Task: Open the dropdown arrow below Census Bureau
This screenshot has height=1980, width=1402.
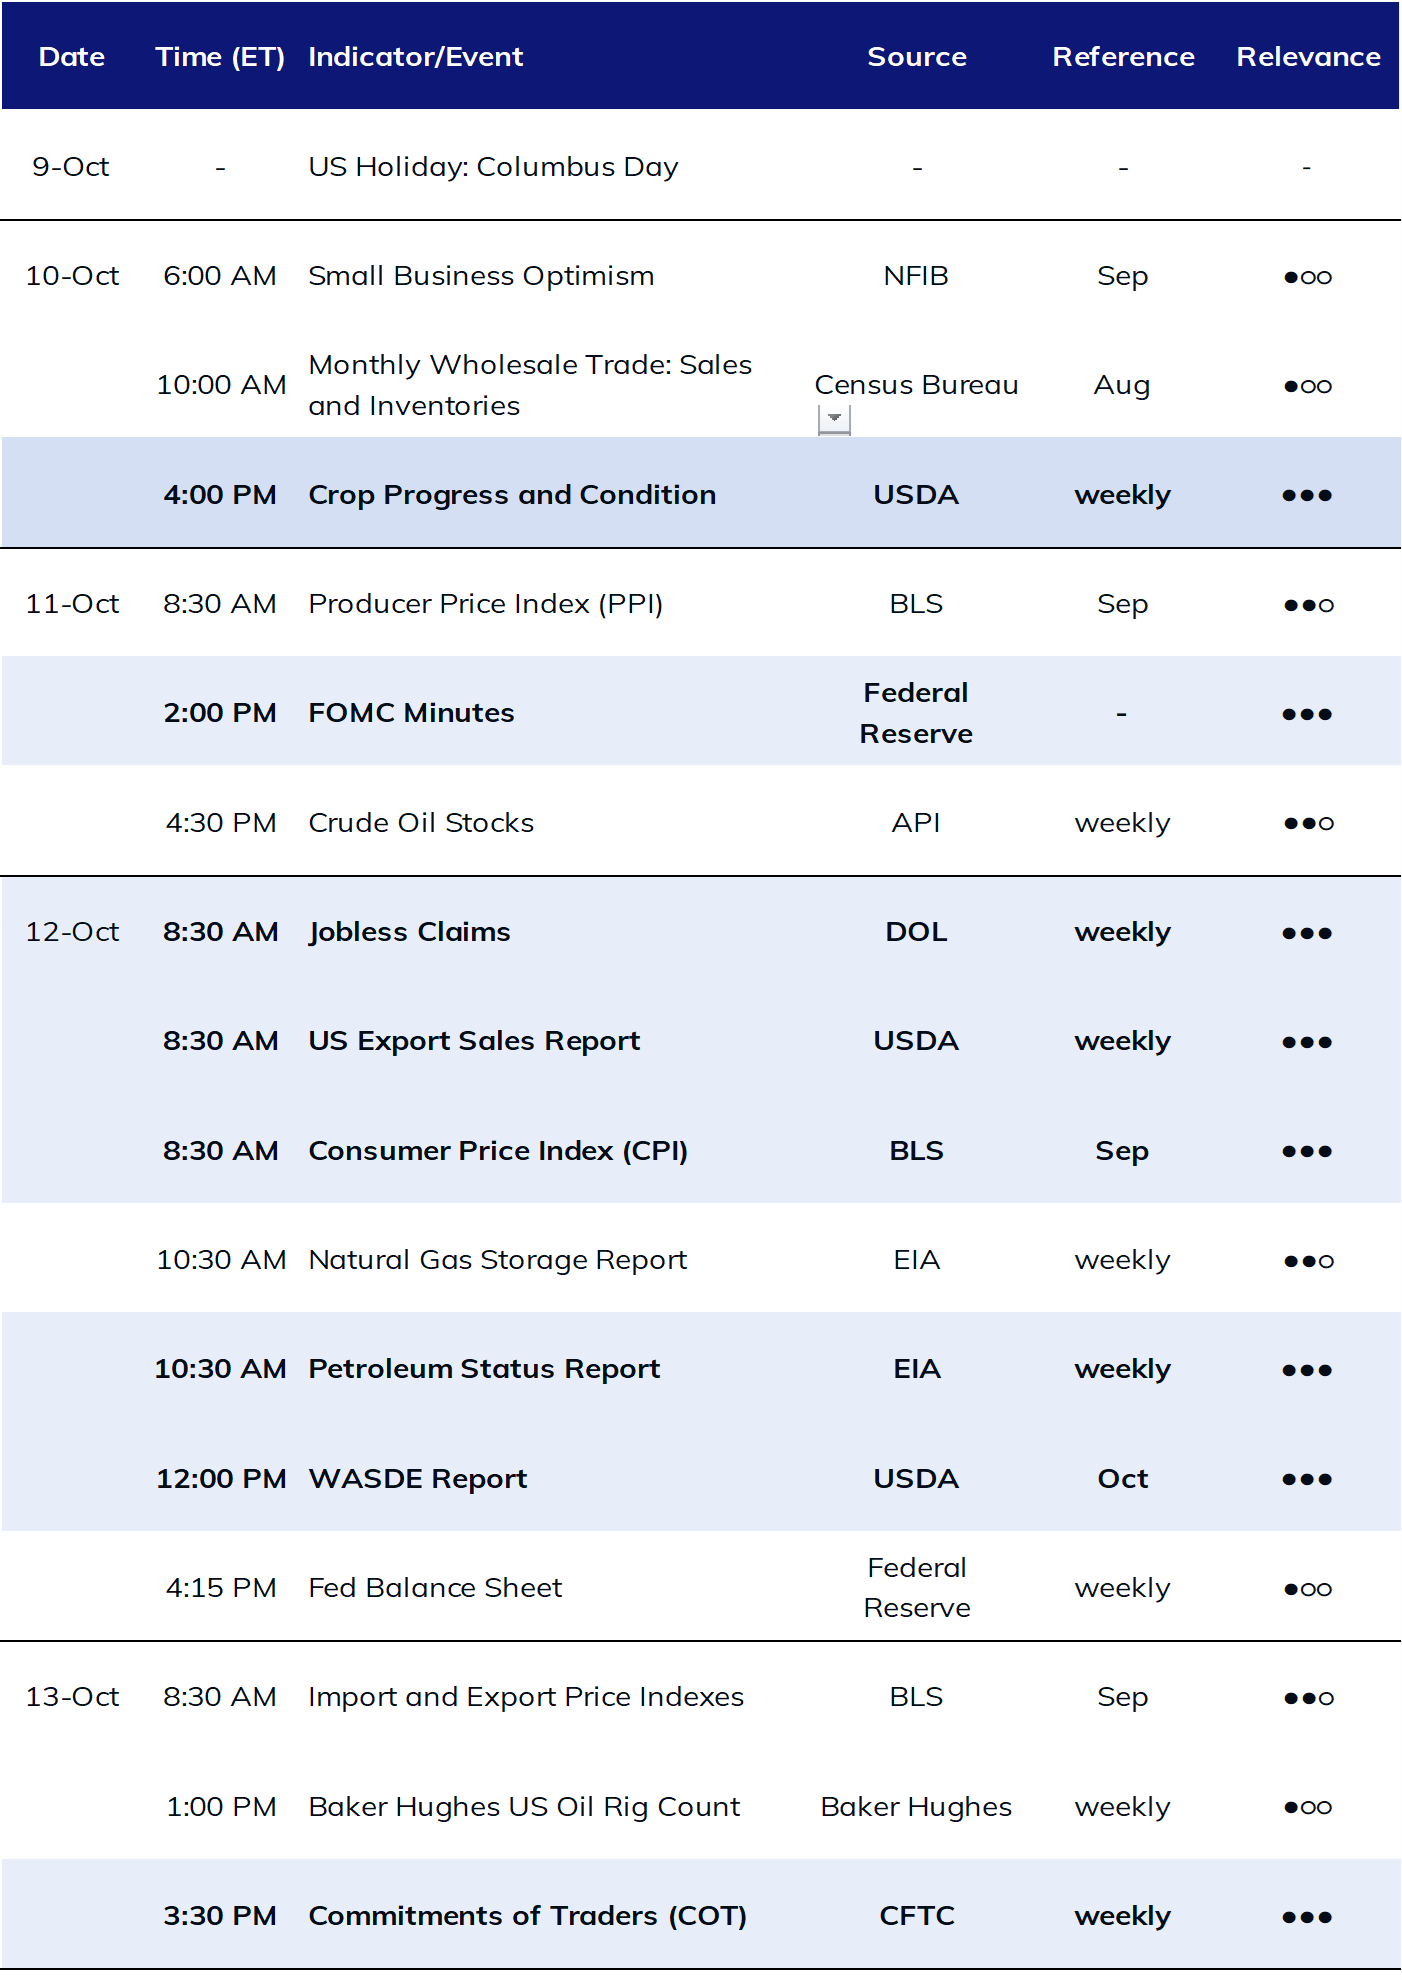Action: coord(834,419)
